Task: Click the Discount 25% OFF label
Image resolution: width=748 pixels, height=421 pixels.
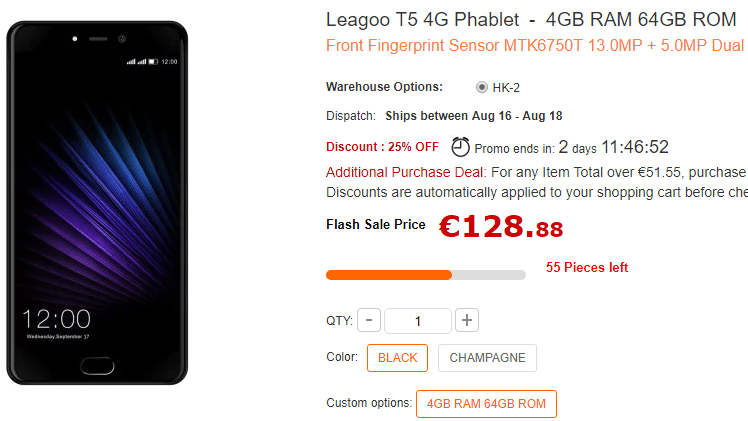Action: click(x=382, y=147)
